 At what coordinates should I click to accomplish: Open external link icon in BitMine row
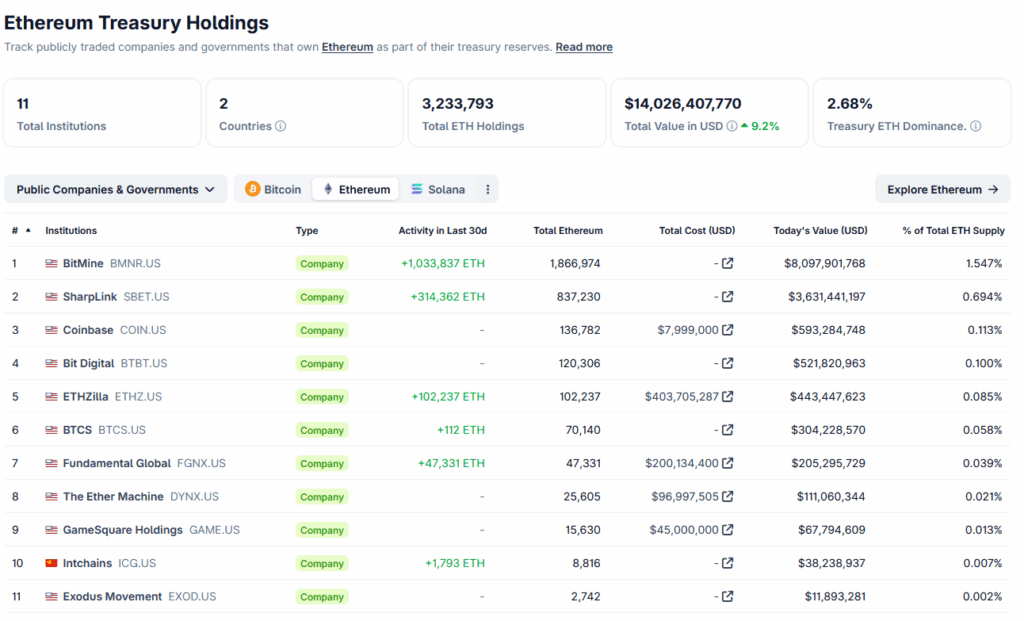tap(728, 263)
